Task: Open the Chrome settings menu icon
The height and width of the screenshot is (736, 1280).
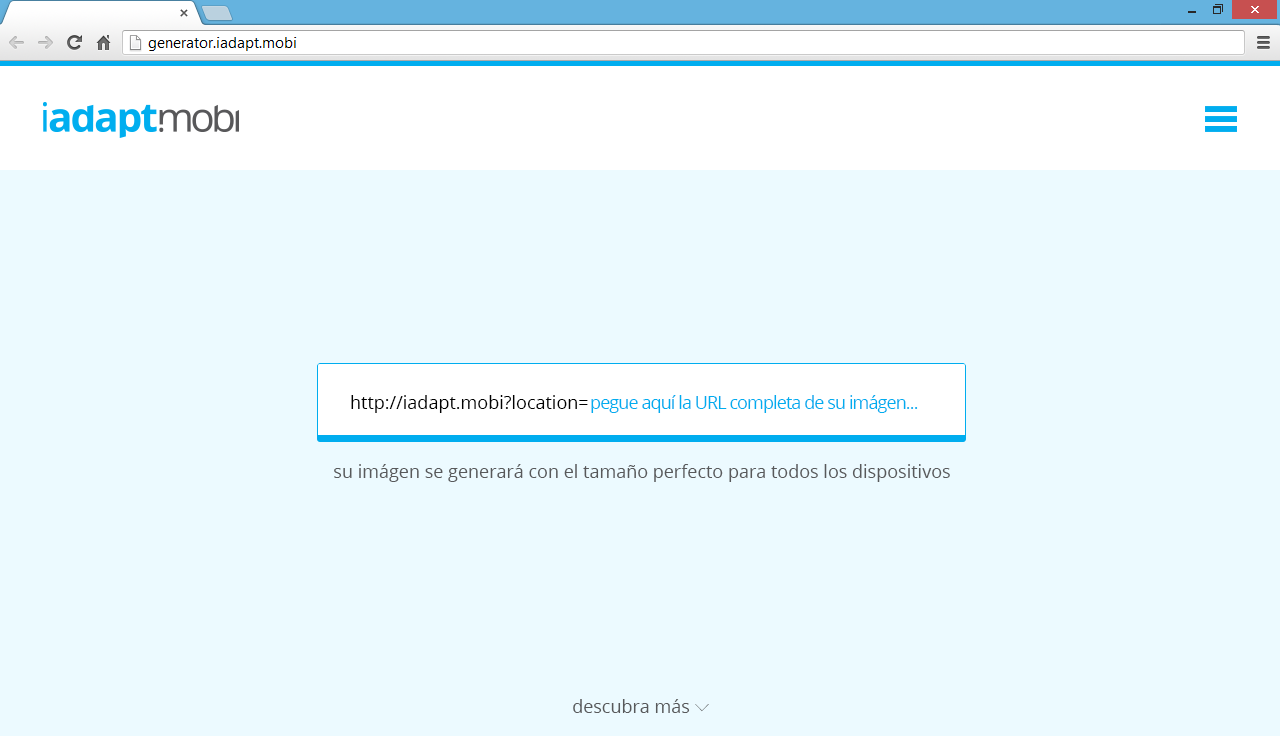Action: [x=1263, y=42]
